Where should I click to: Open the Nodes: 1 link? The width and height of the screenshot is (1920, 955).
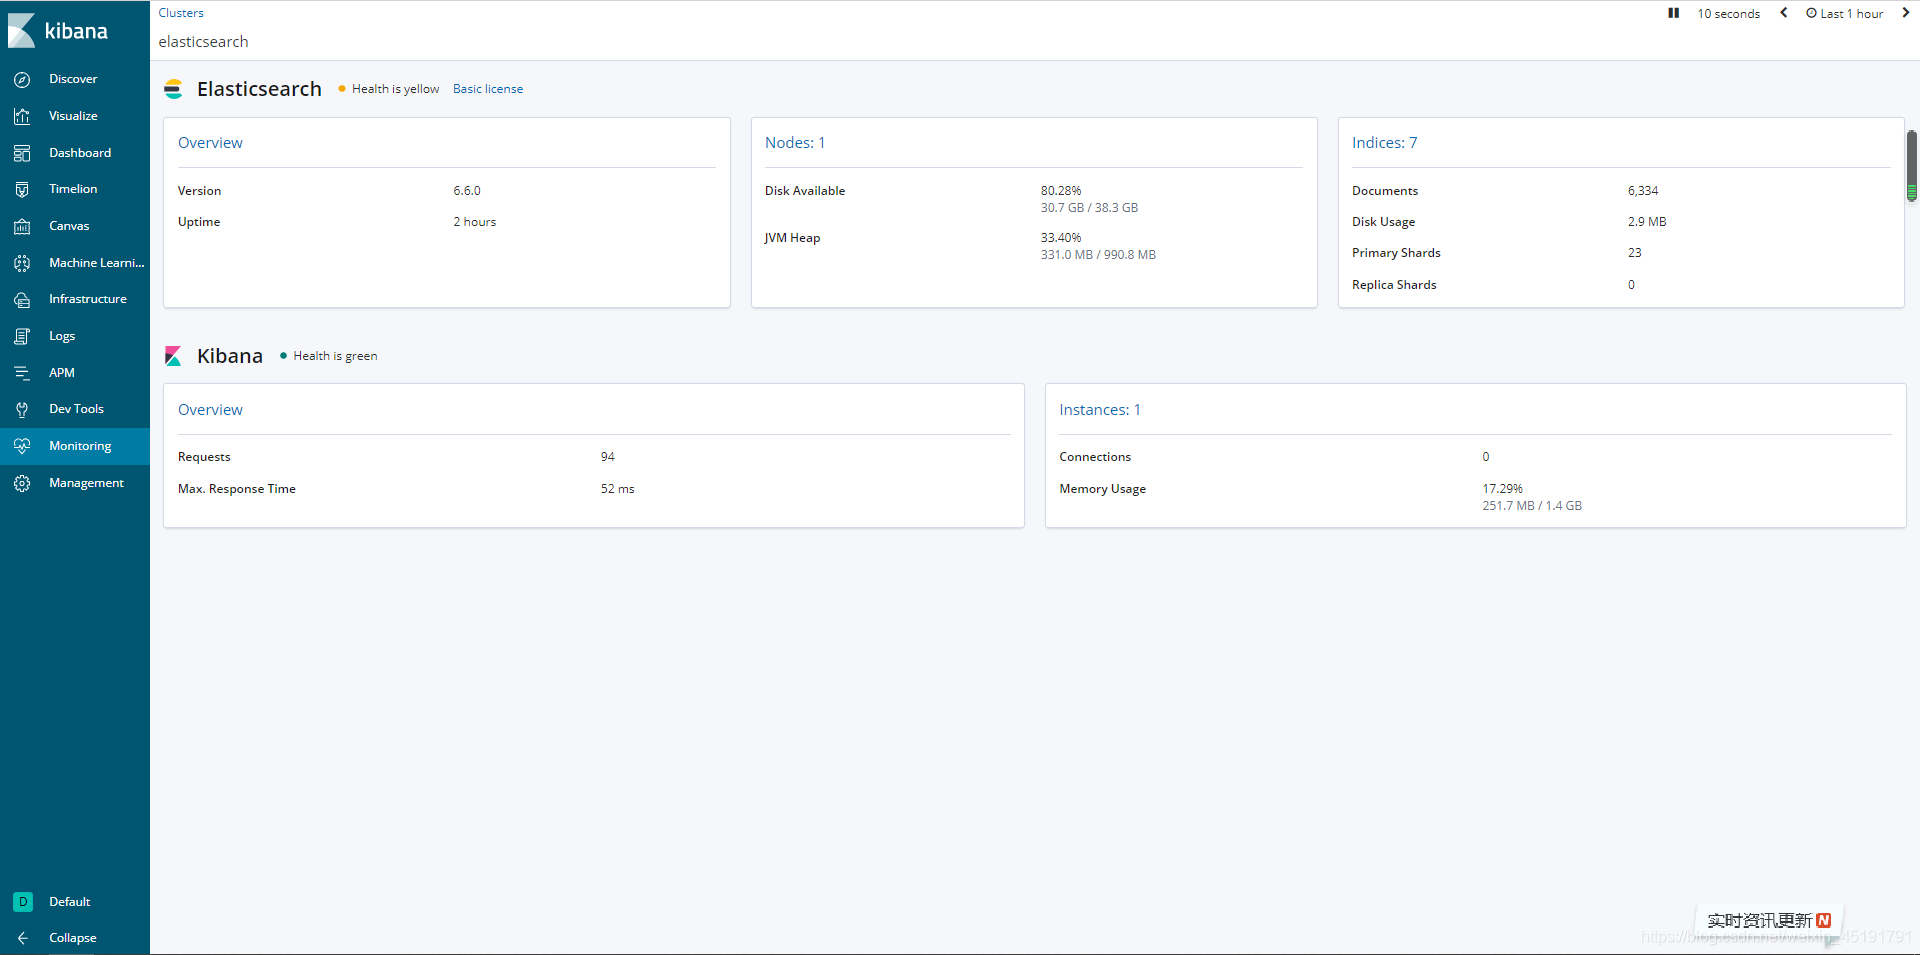[795, 143]
